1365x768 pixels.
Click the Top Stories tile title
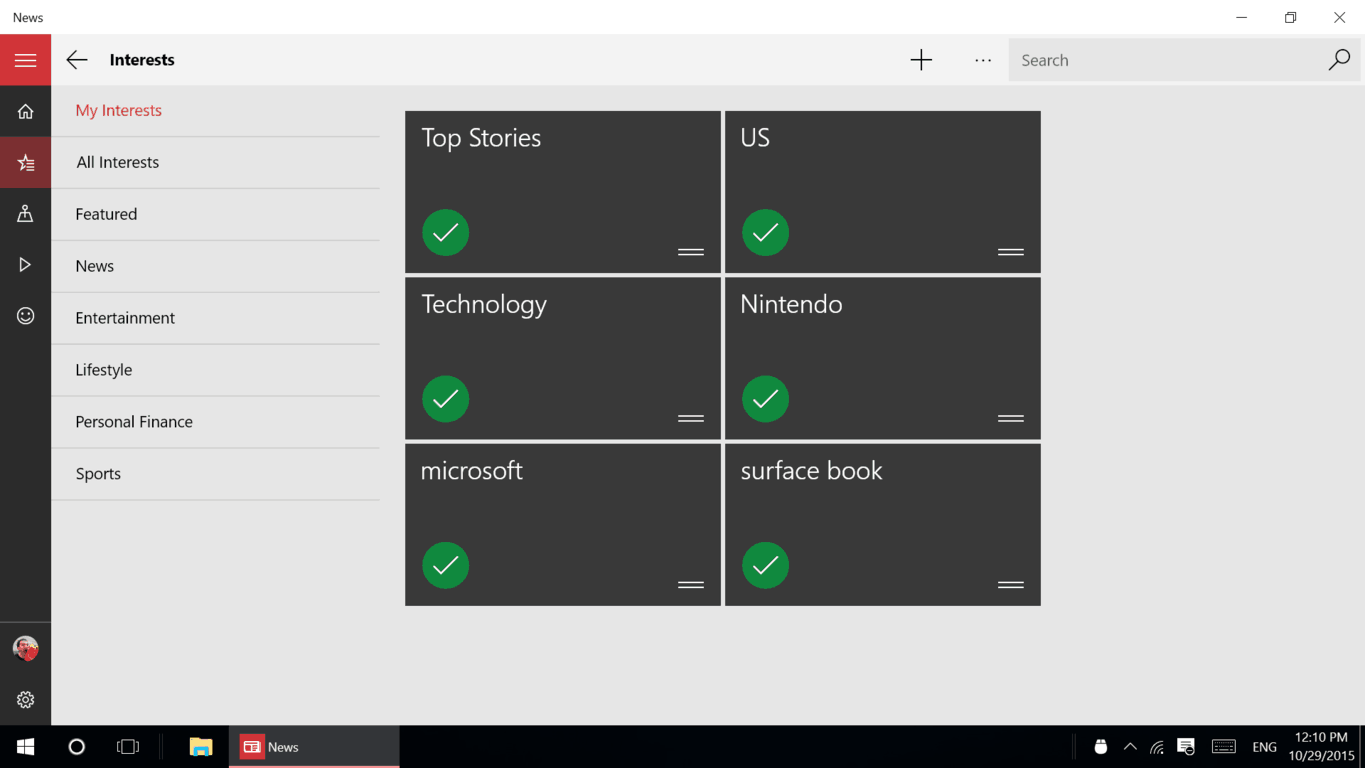pos(481,138)
